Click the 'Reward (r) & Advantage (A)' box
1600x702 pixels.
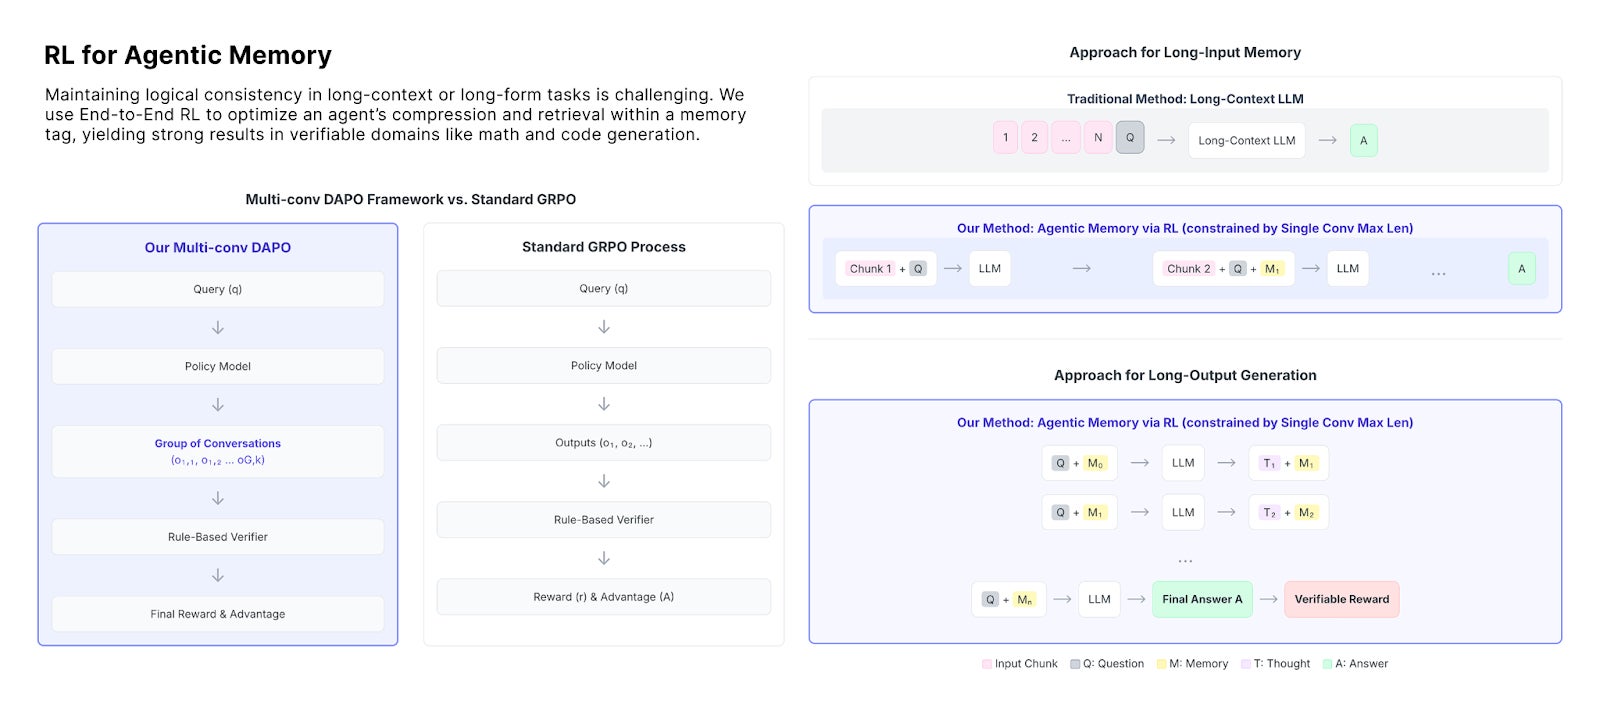[604, 596]
